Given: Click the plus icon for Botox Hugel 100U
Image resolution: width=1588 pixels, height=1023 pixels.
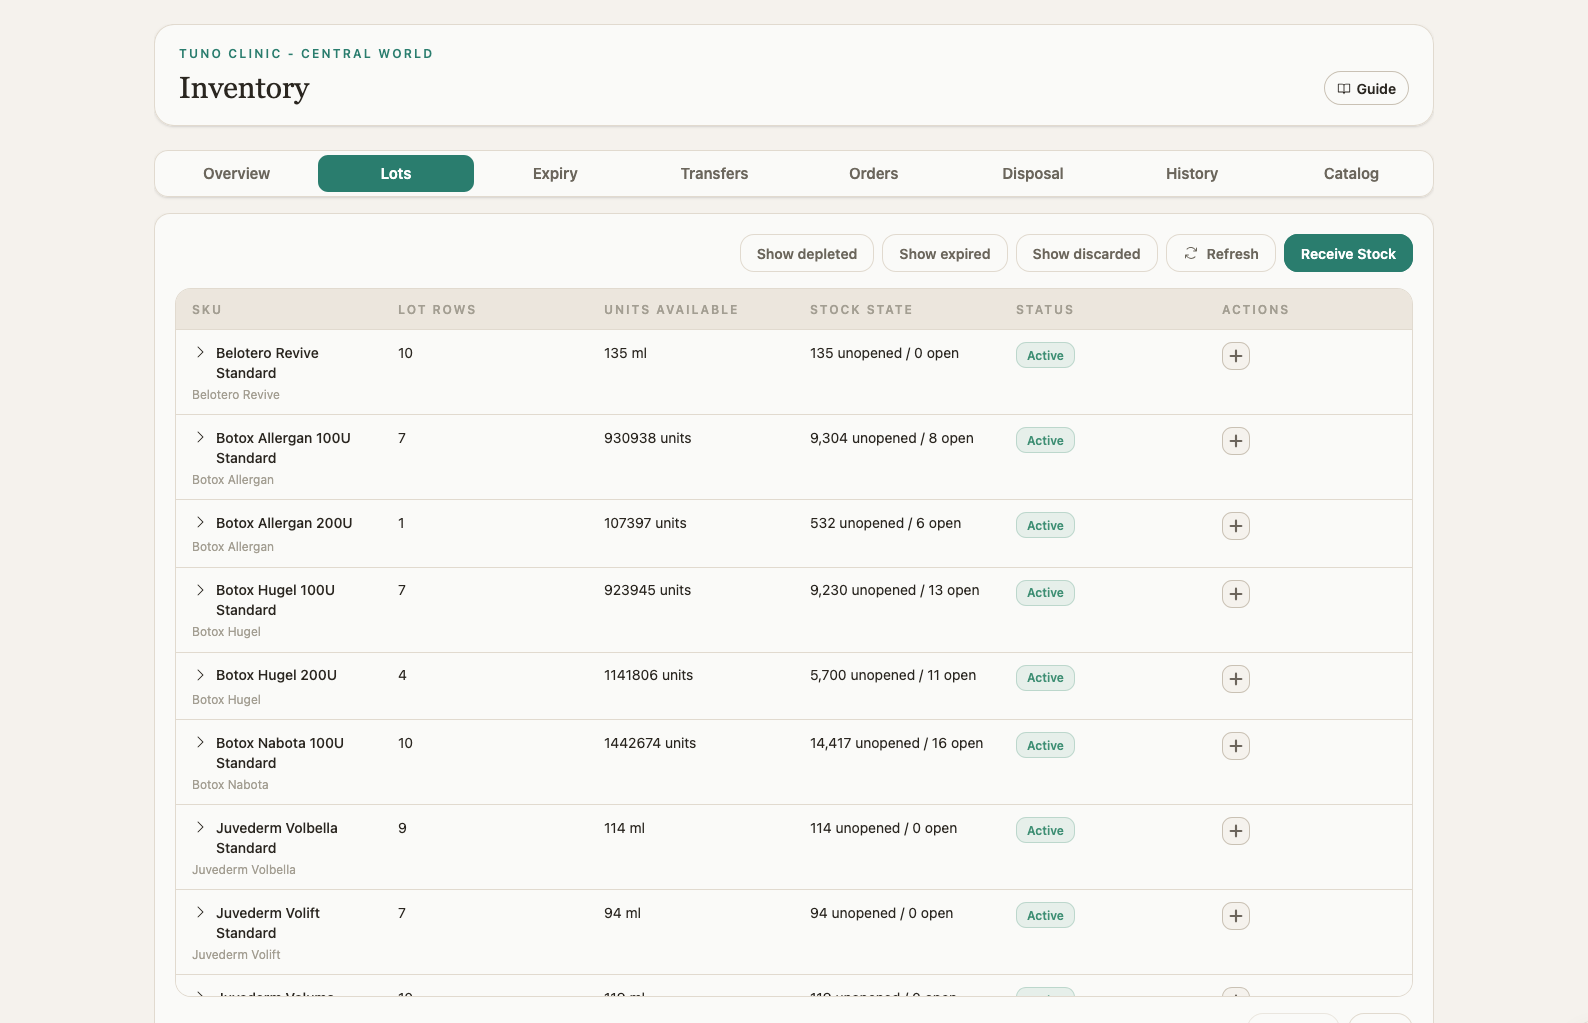Looking at the screenshot, I should [1236, 594].
